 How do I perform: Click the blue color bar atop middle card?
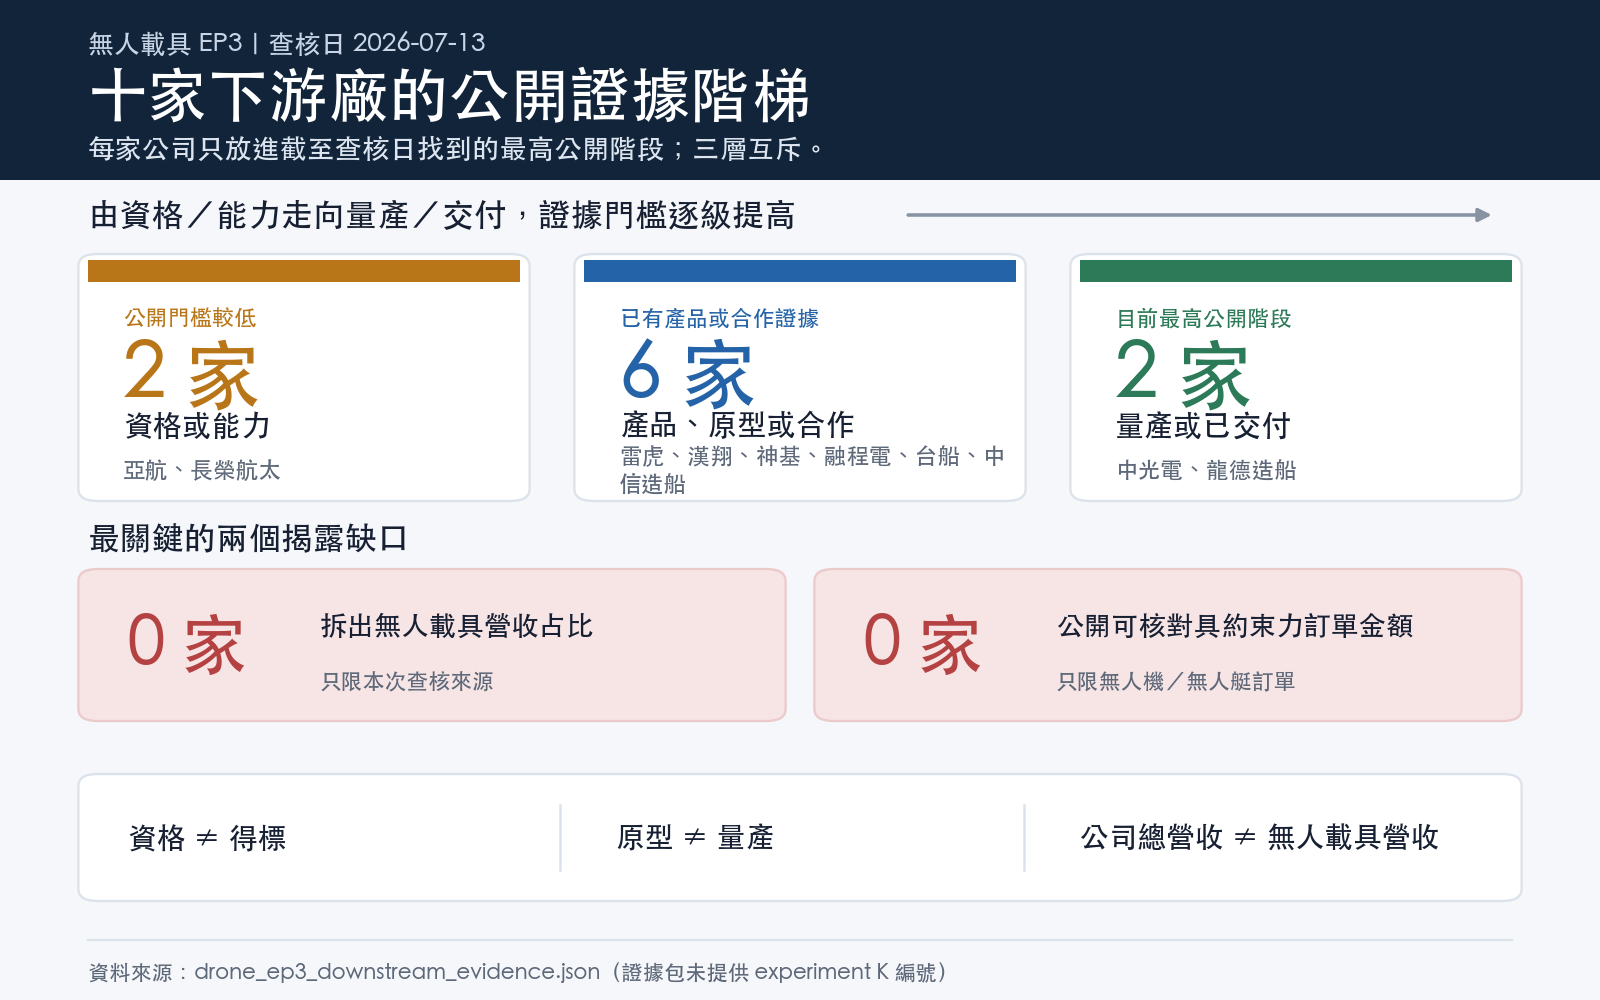tap(800, 271)
